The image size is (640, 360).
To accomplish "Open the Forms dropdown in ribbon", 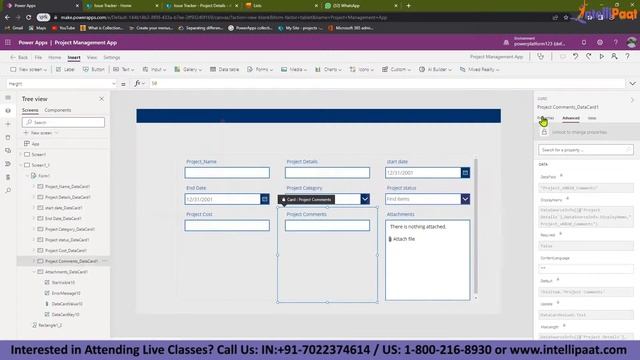I will (260, 69).
